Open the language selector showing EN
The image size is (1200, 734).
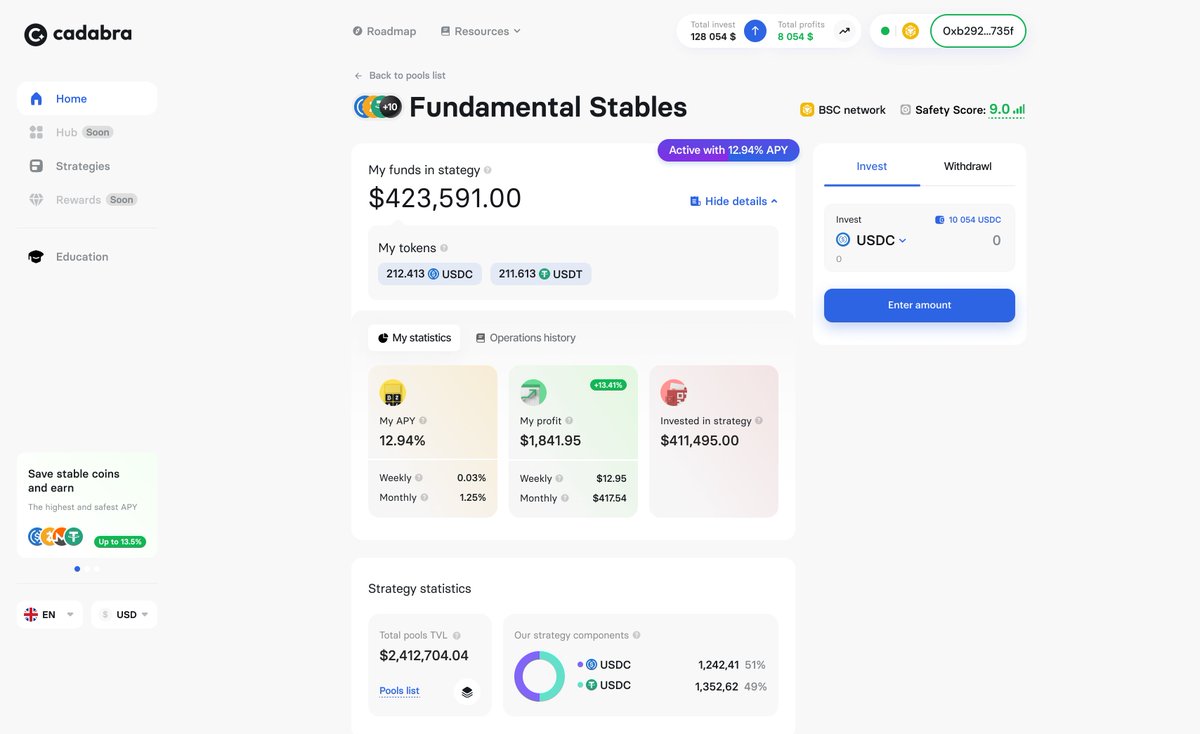pos(48,614)
